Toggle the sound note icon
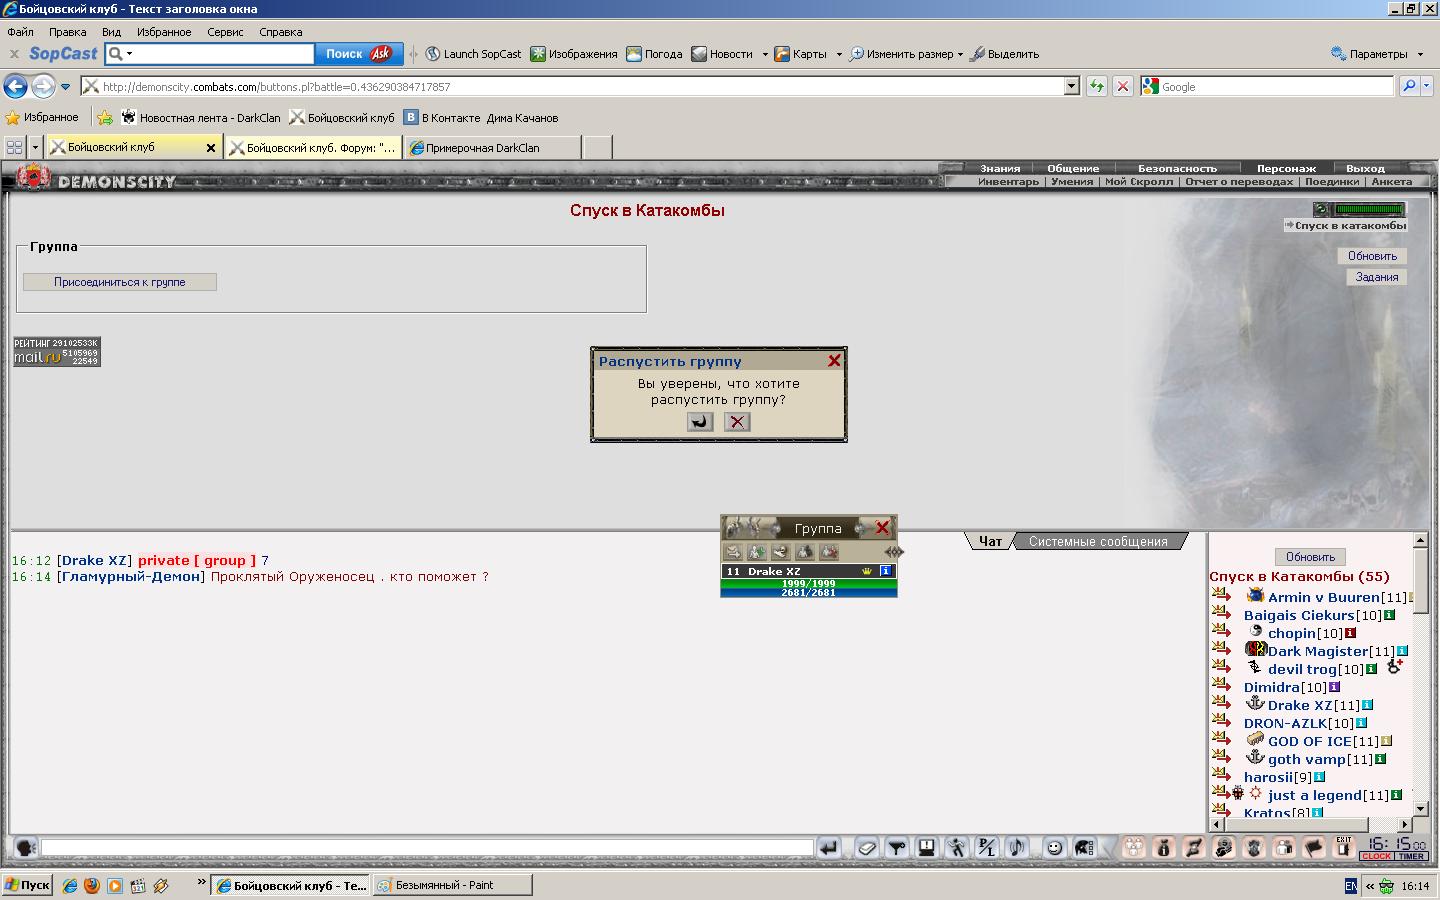The height and width of the screenshot is (900, 1440). coord(1017,848)
